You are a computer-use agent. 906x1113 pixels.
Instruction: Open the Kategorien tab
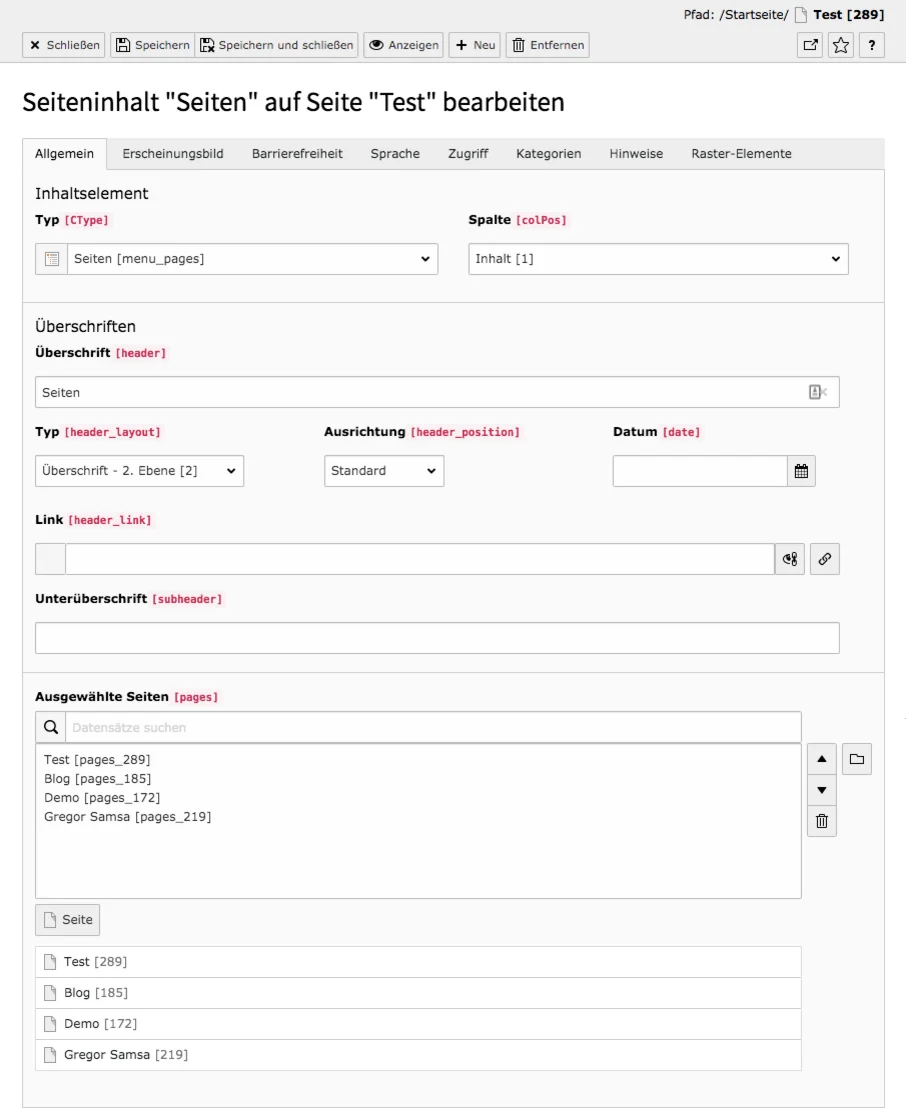(548, 153)
